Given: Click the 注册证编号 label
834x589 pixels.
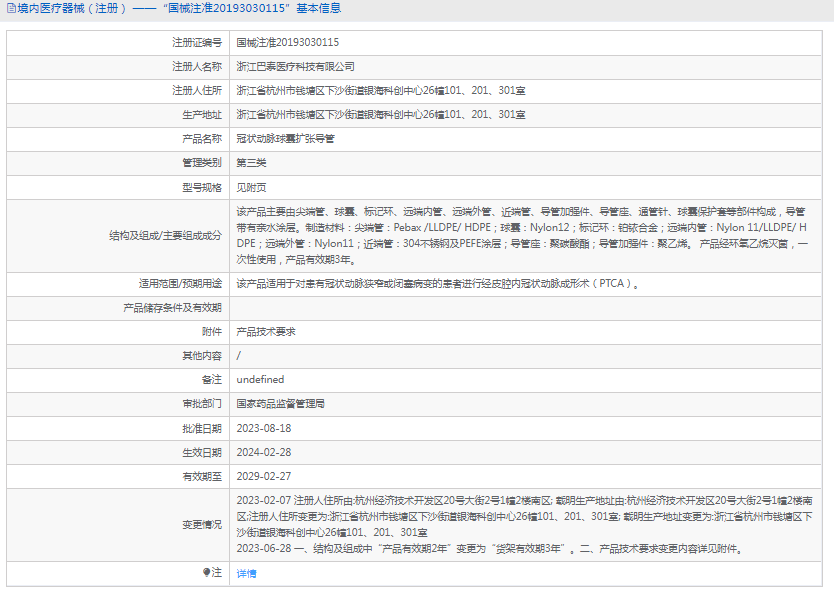Looking at the screenshot, I should 197,43.
